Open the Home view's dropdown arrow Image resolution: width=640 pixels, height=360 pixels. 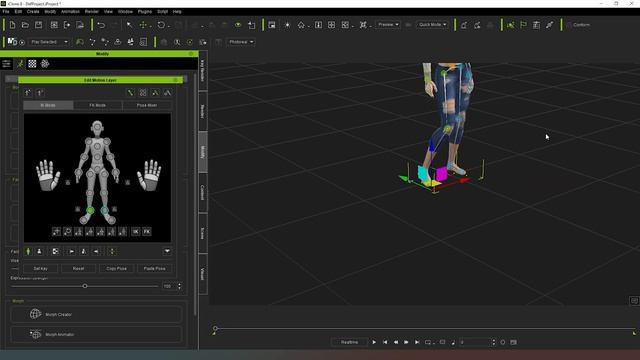[x=309, y=26]
